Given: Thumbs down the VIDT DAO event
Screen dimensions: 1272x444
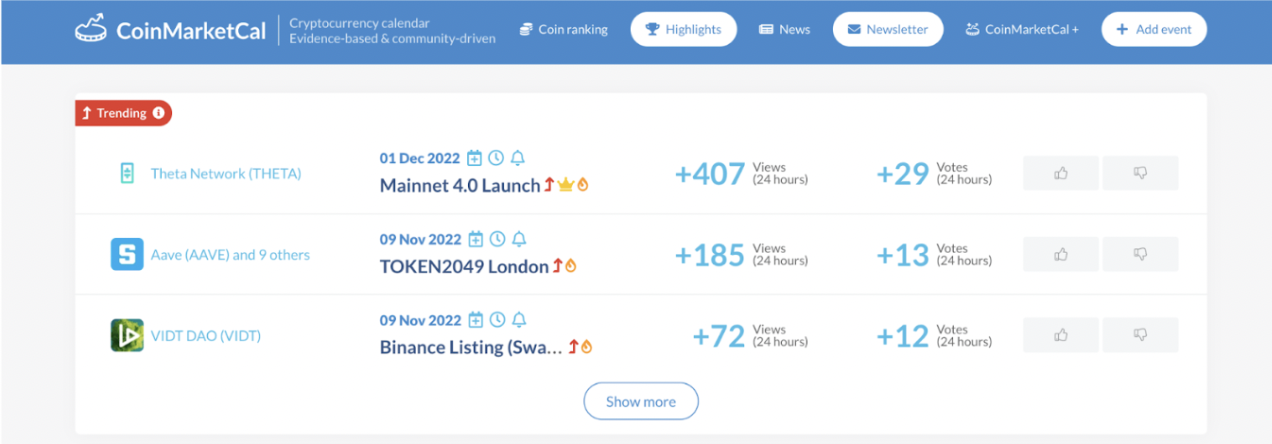Looking at the screenshot, I should coord(1140,335).
